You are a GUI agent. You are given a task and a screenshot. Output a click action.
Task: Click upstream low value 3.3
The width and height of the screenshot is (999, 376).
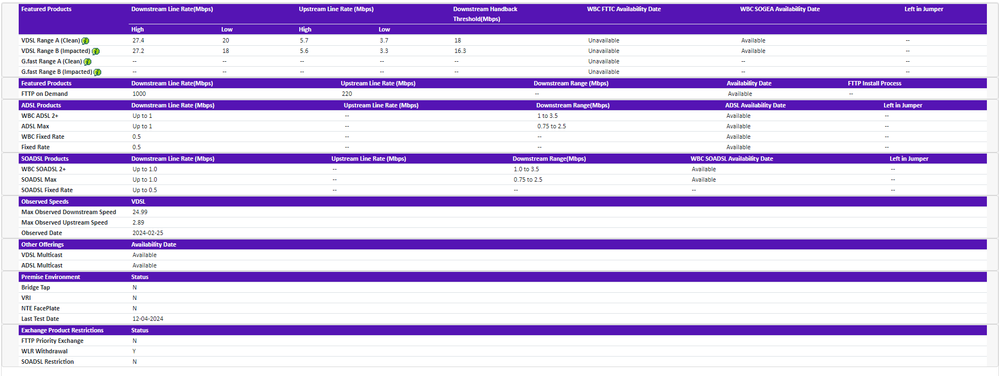click(x=384, y=51)
